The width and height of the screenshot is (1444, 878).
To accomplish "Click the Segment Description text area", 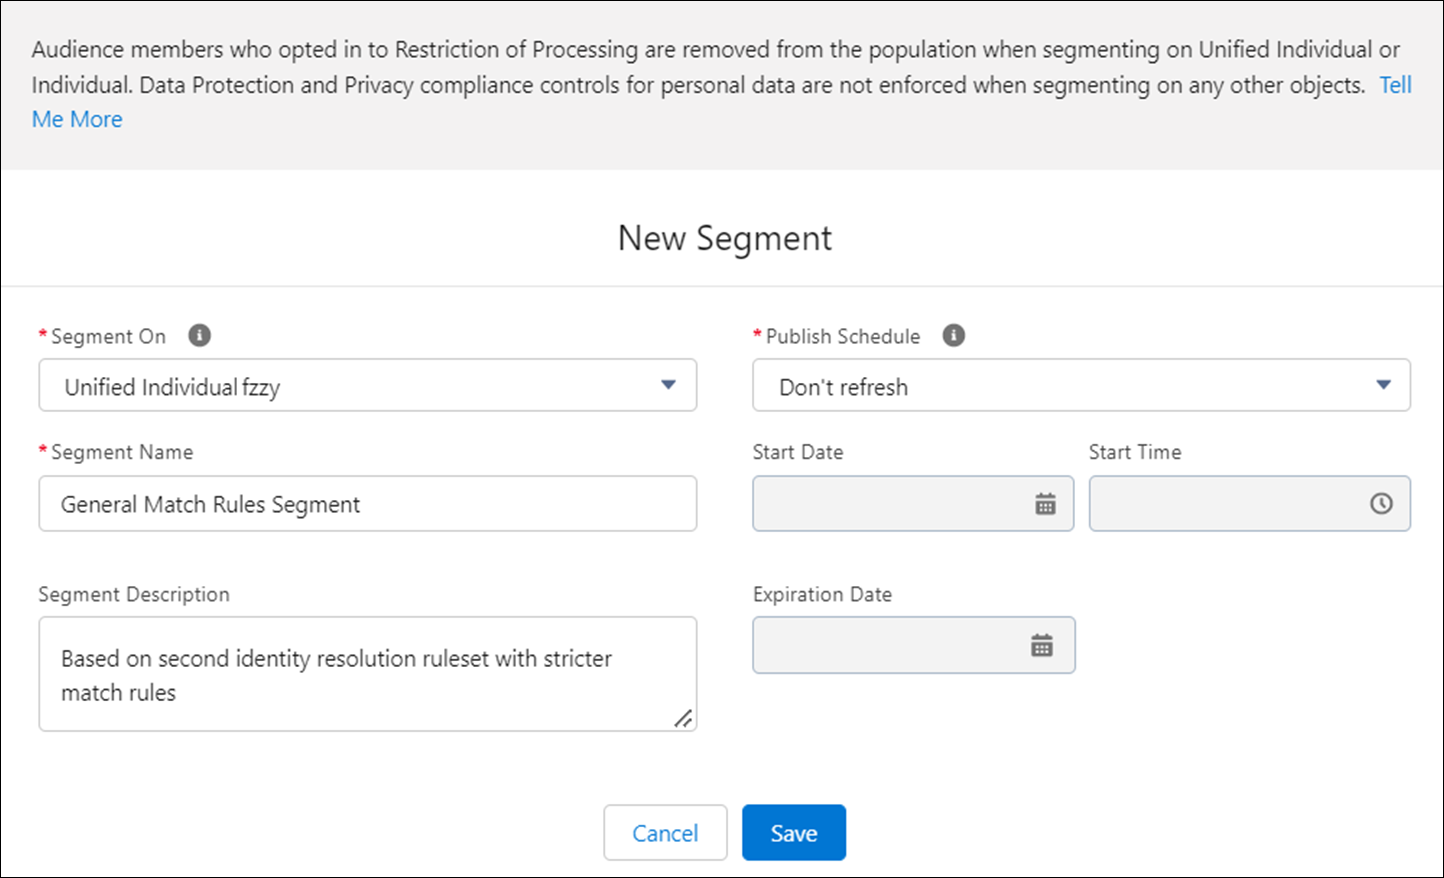I will (x=368, y=674).
